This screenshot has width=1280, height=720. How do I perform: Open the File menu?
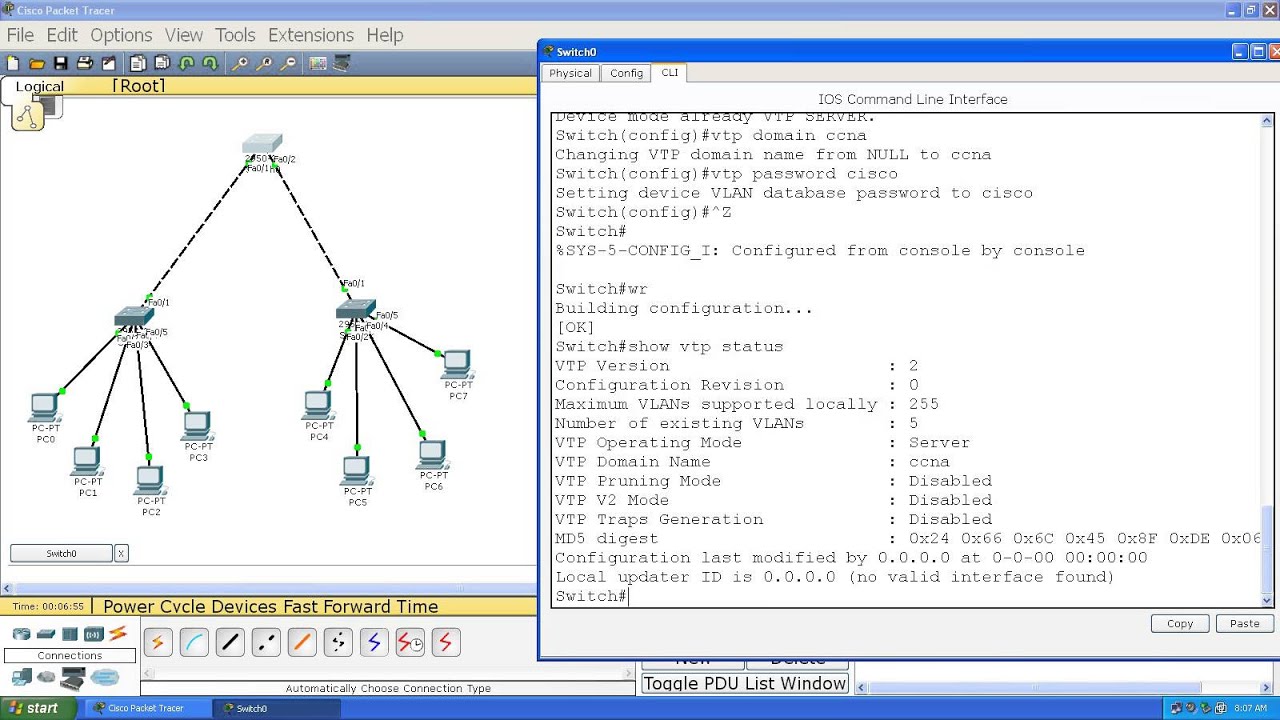[x=20, y=35]
